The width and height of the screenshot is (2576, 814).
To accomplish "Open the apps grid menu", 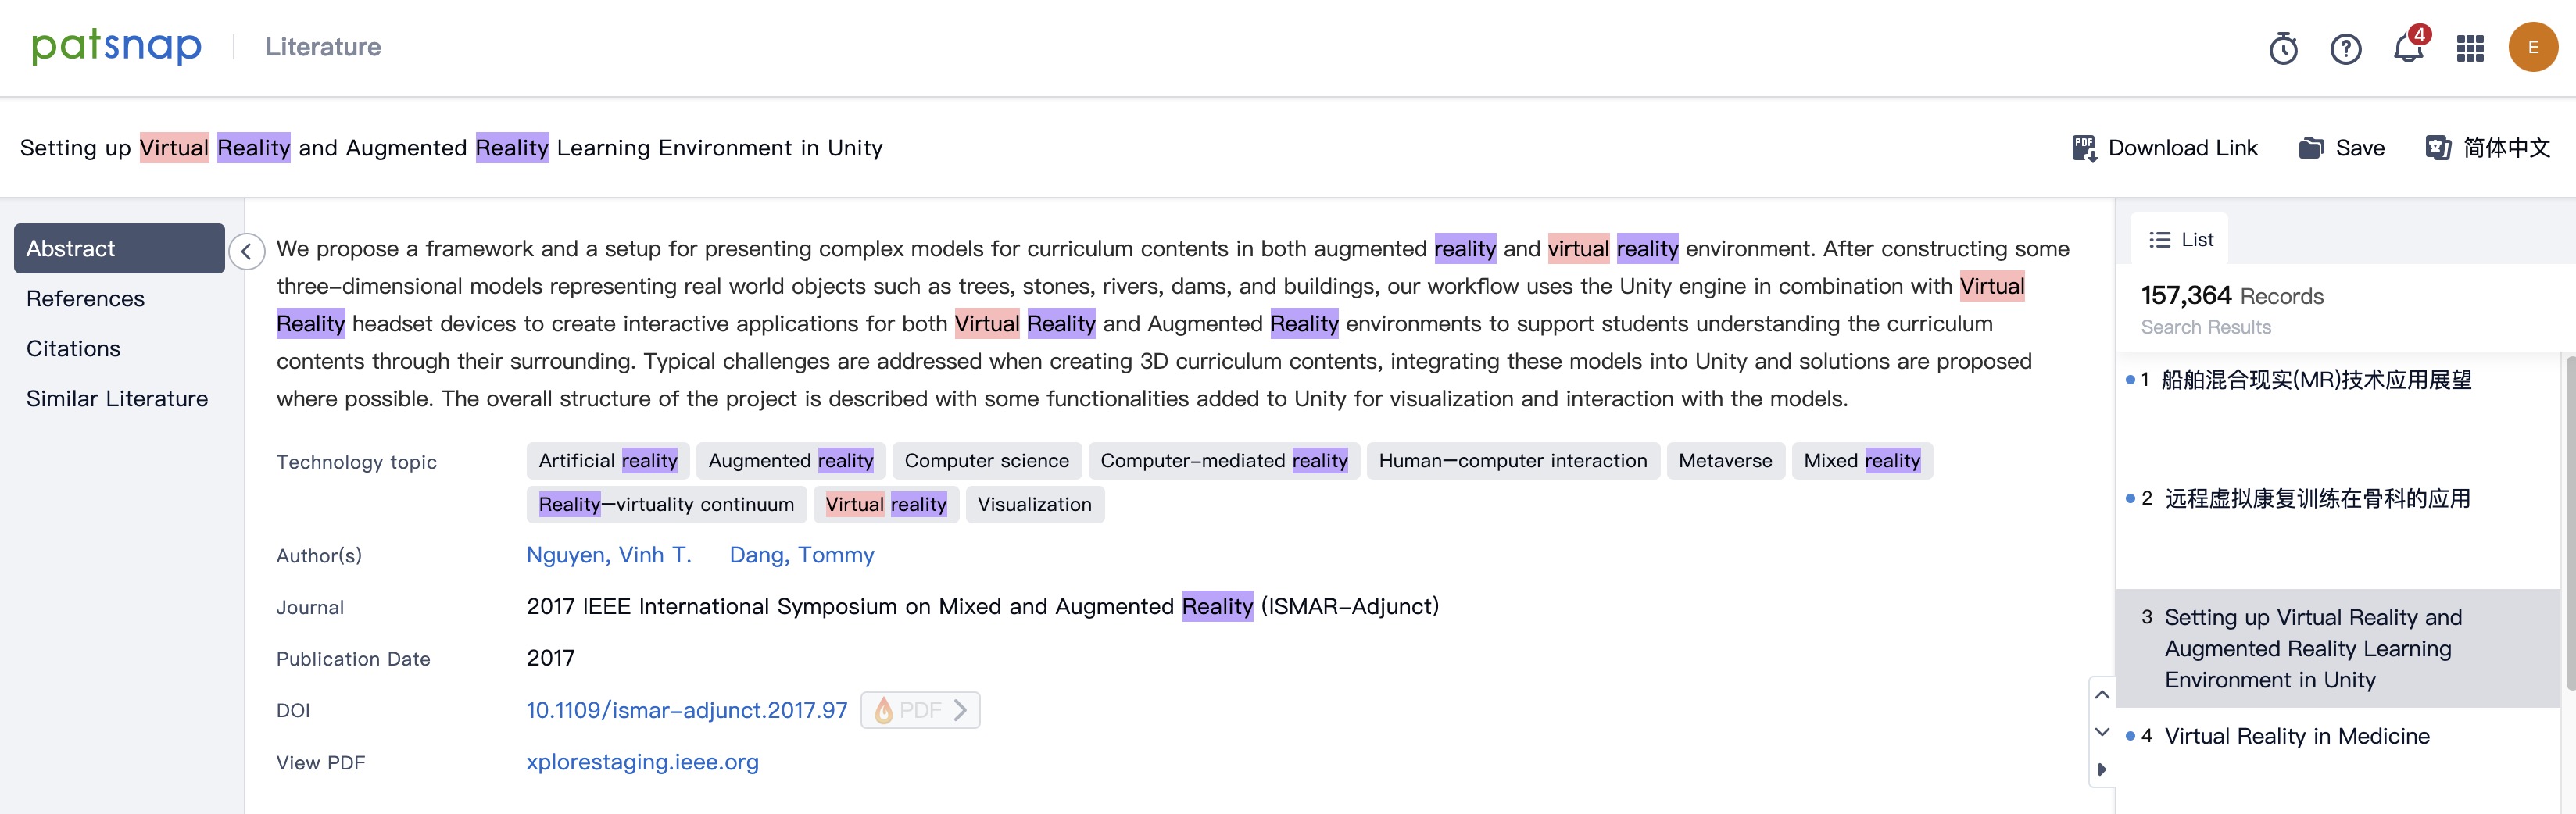I will 2470,48.
